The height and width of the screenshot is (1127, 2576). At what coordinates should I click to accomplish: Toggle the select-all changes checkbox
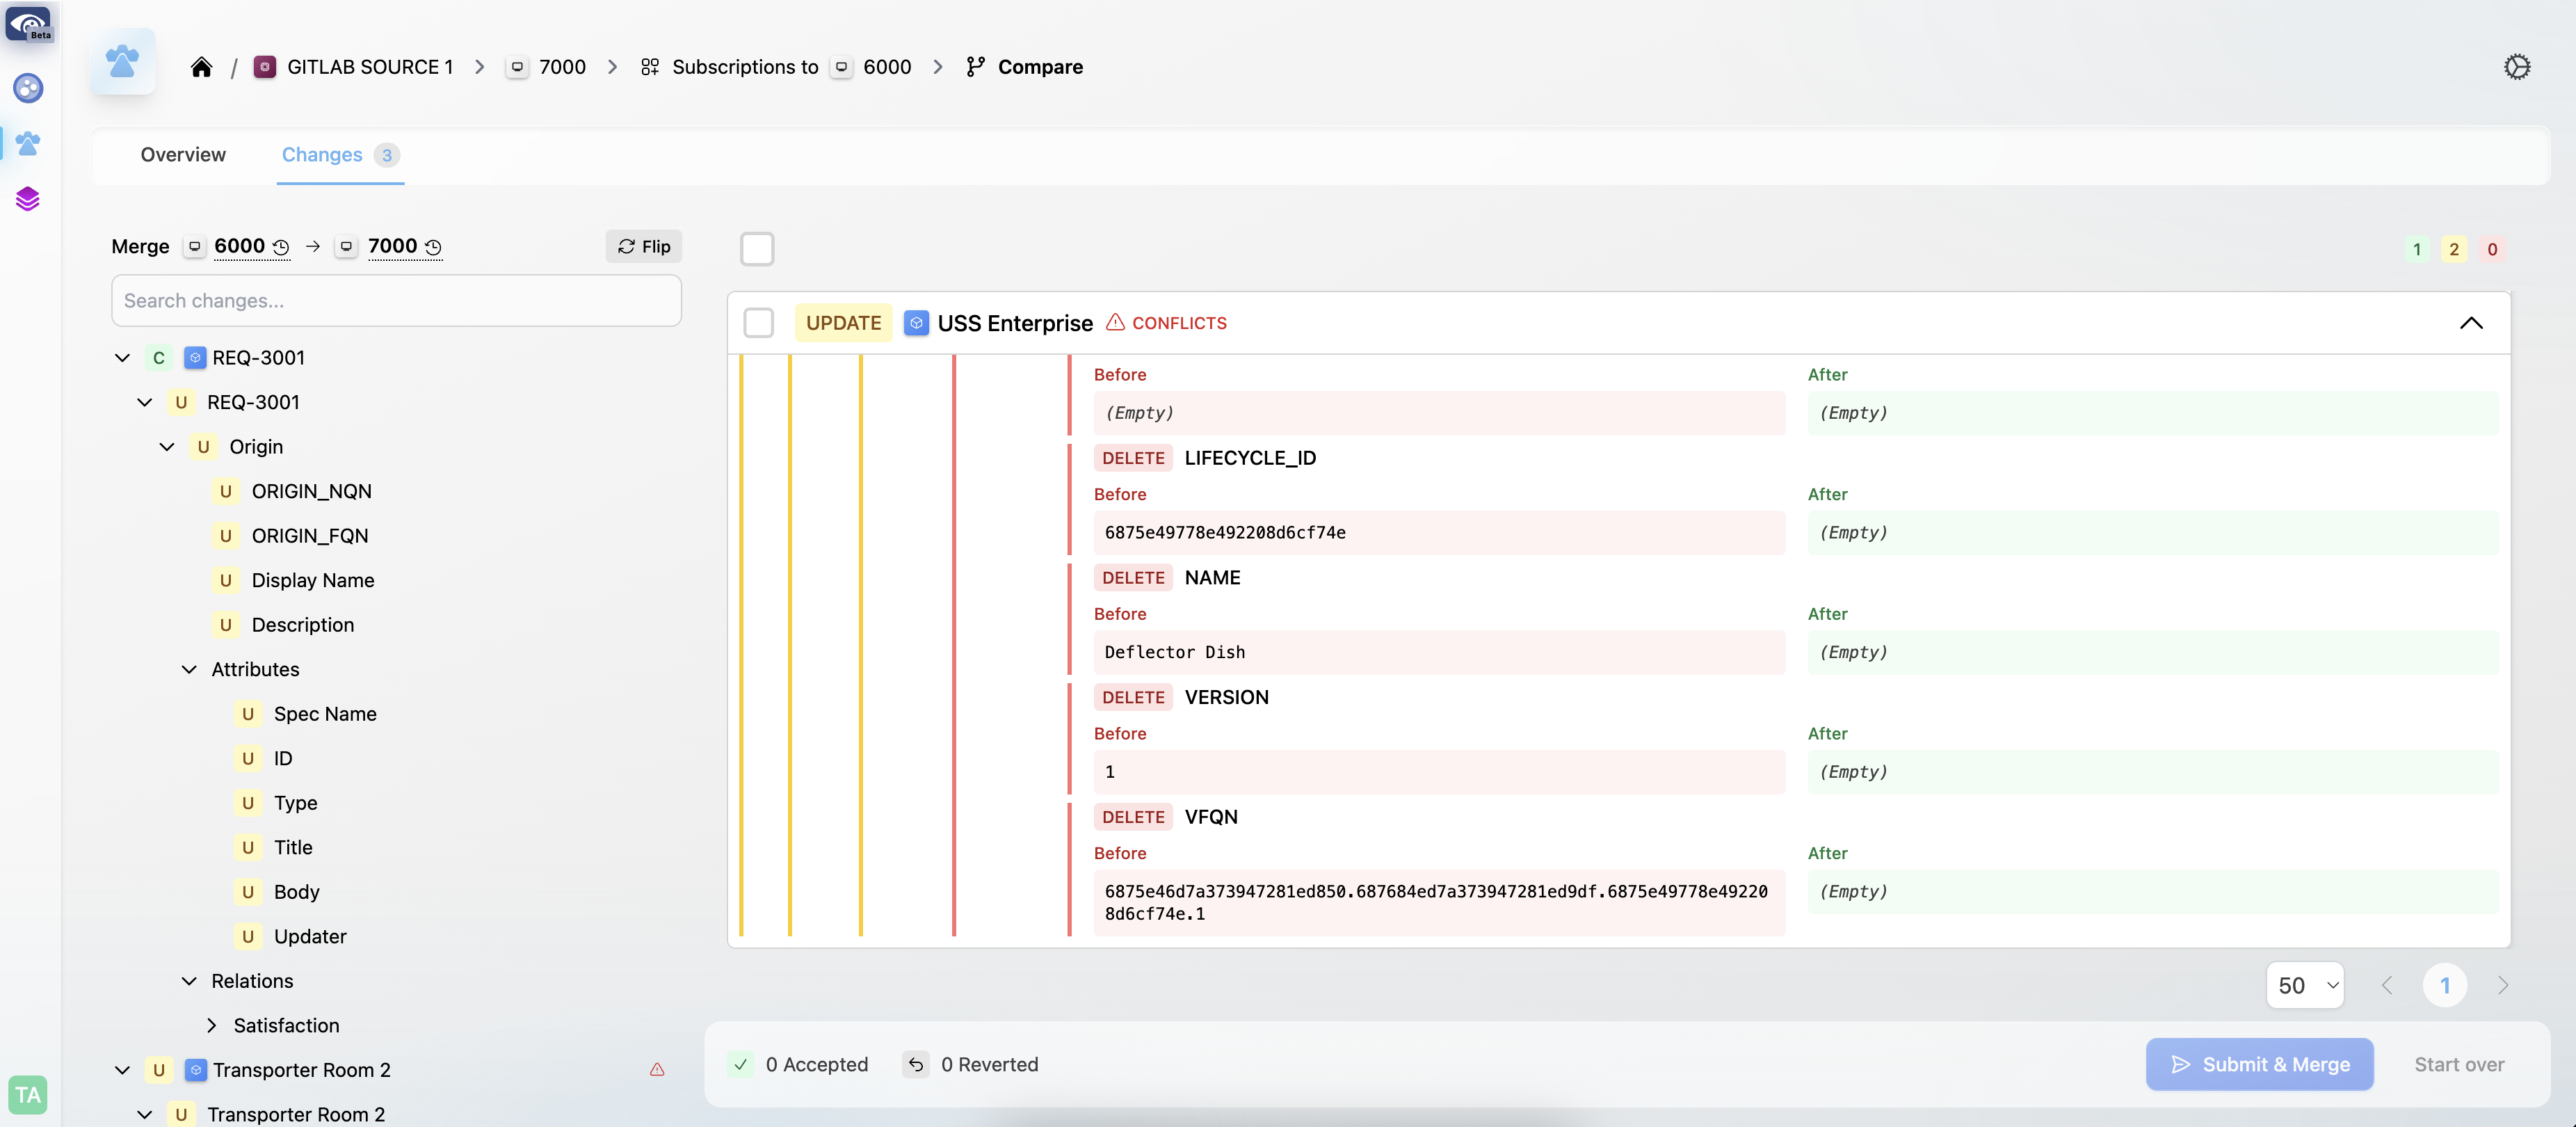click(x=757, y=249)
